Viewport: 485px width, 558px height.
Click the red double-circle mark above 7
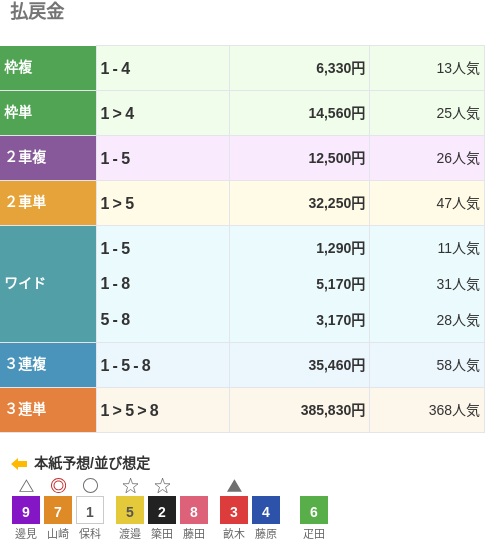58,485
